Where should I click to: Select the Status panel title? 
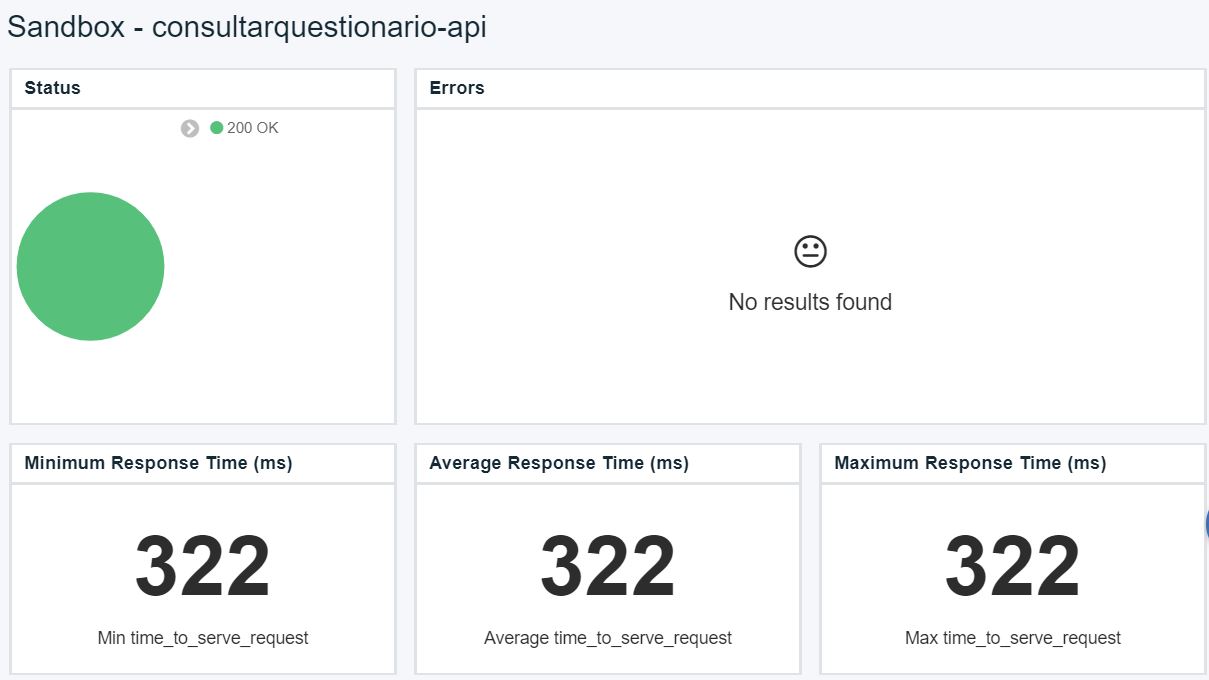point(52,88)
